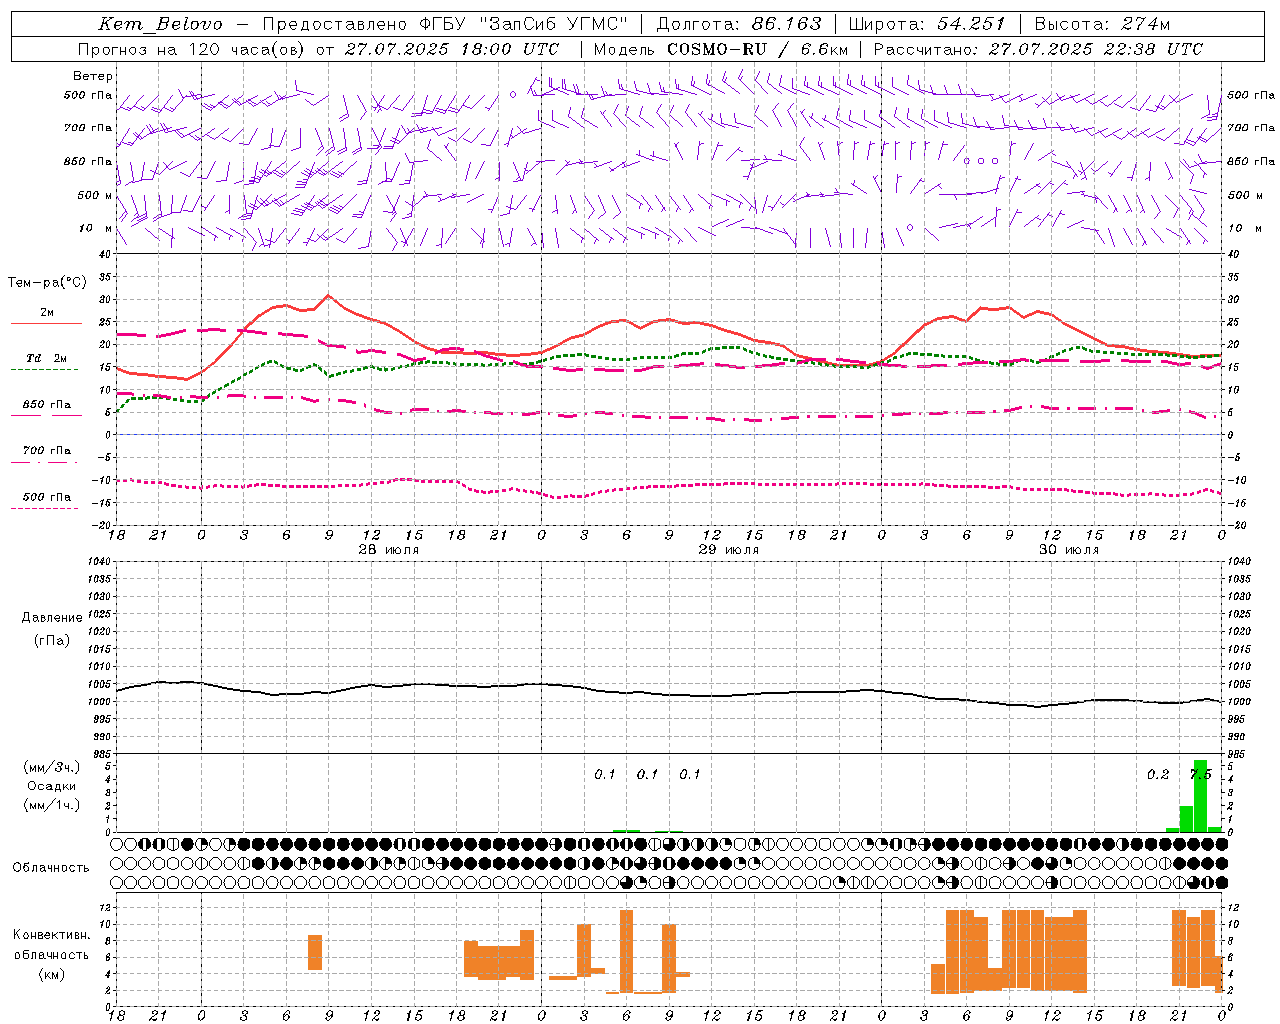Click the Рассчитано: 27.07.2025 22:38 UTC timestamp

coord(1038,49)
